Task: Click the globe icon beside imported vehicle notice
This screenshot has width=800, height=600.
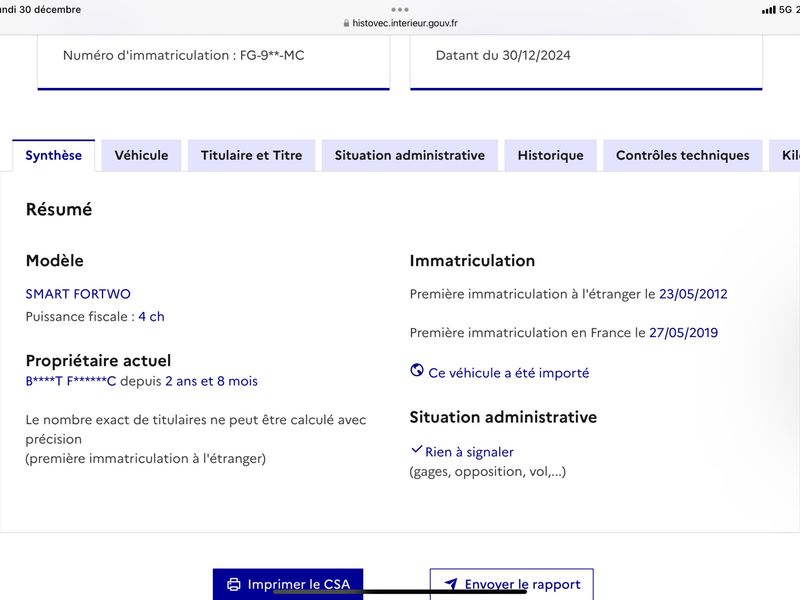Action: pyautogui.click(x=417, y=370)
